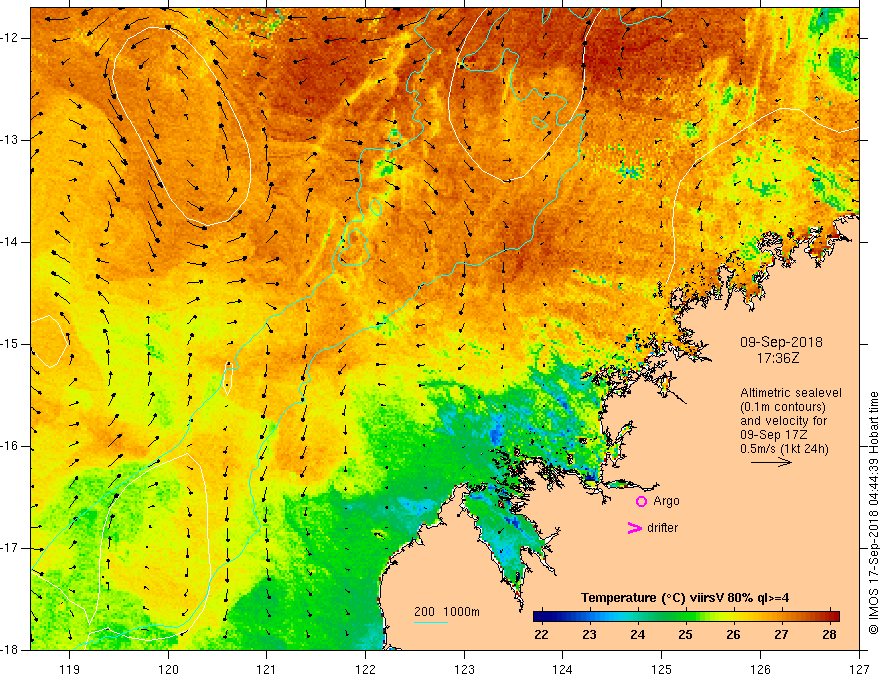Click longitude axis label 125

tap(662, 669)
